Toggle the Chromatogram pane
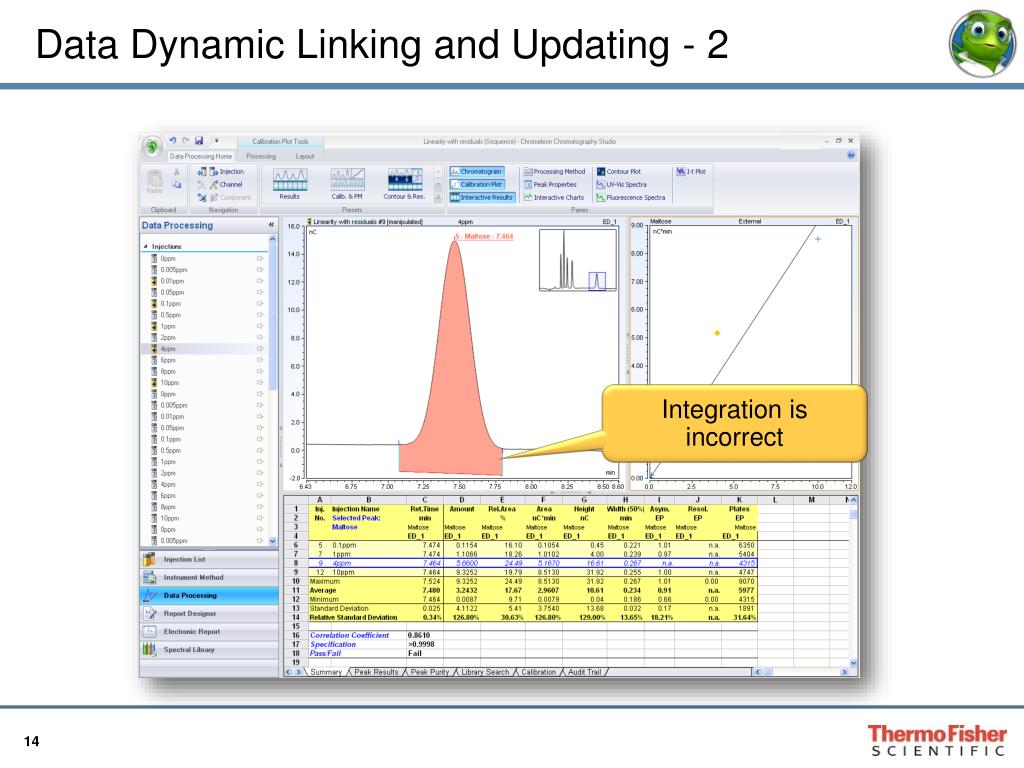 tap(477, 172)
